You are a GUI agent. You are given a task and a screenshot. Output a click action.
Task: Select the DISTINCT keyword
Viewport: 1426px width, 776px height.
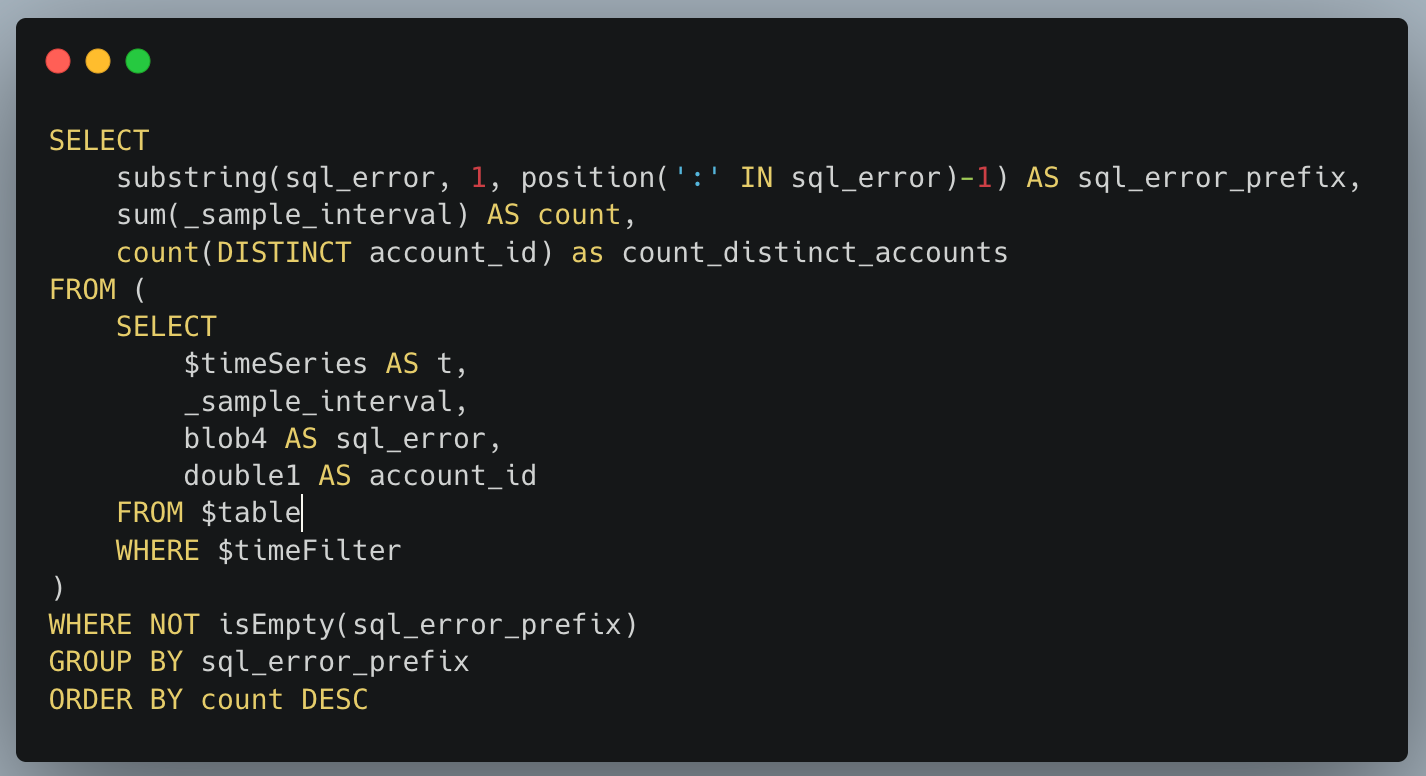tap(284, 253)
